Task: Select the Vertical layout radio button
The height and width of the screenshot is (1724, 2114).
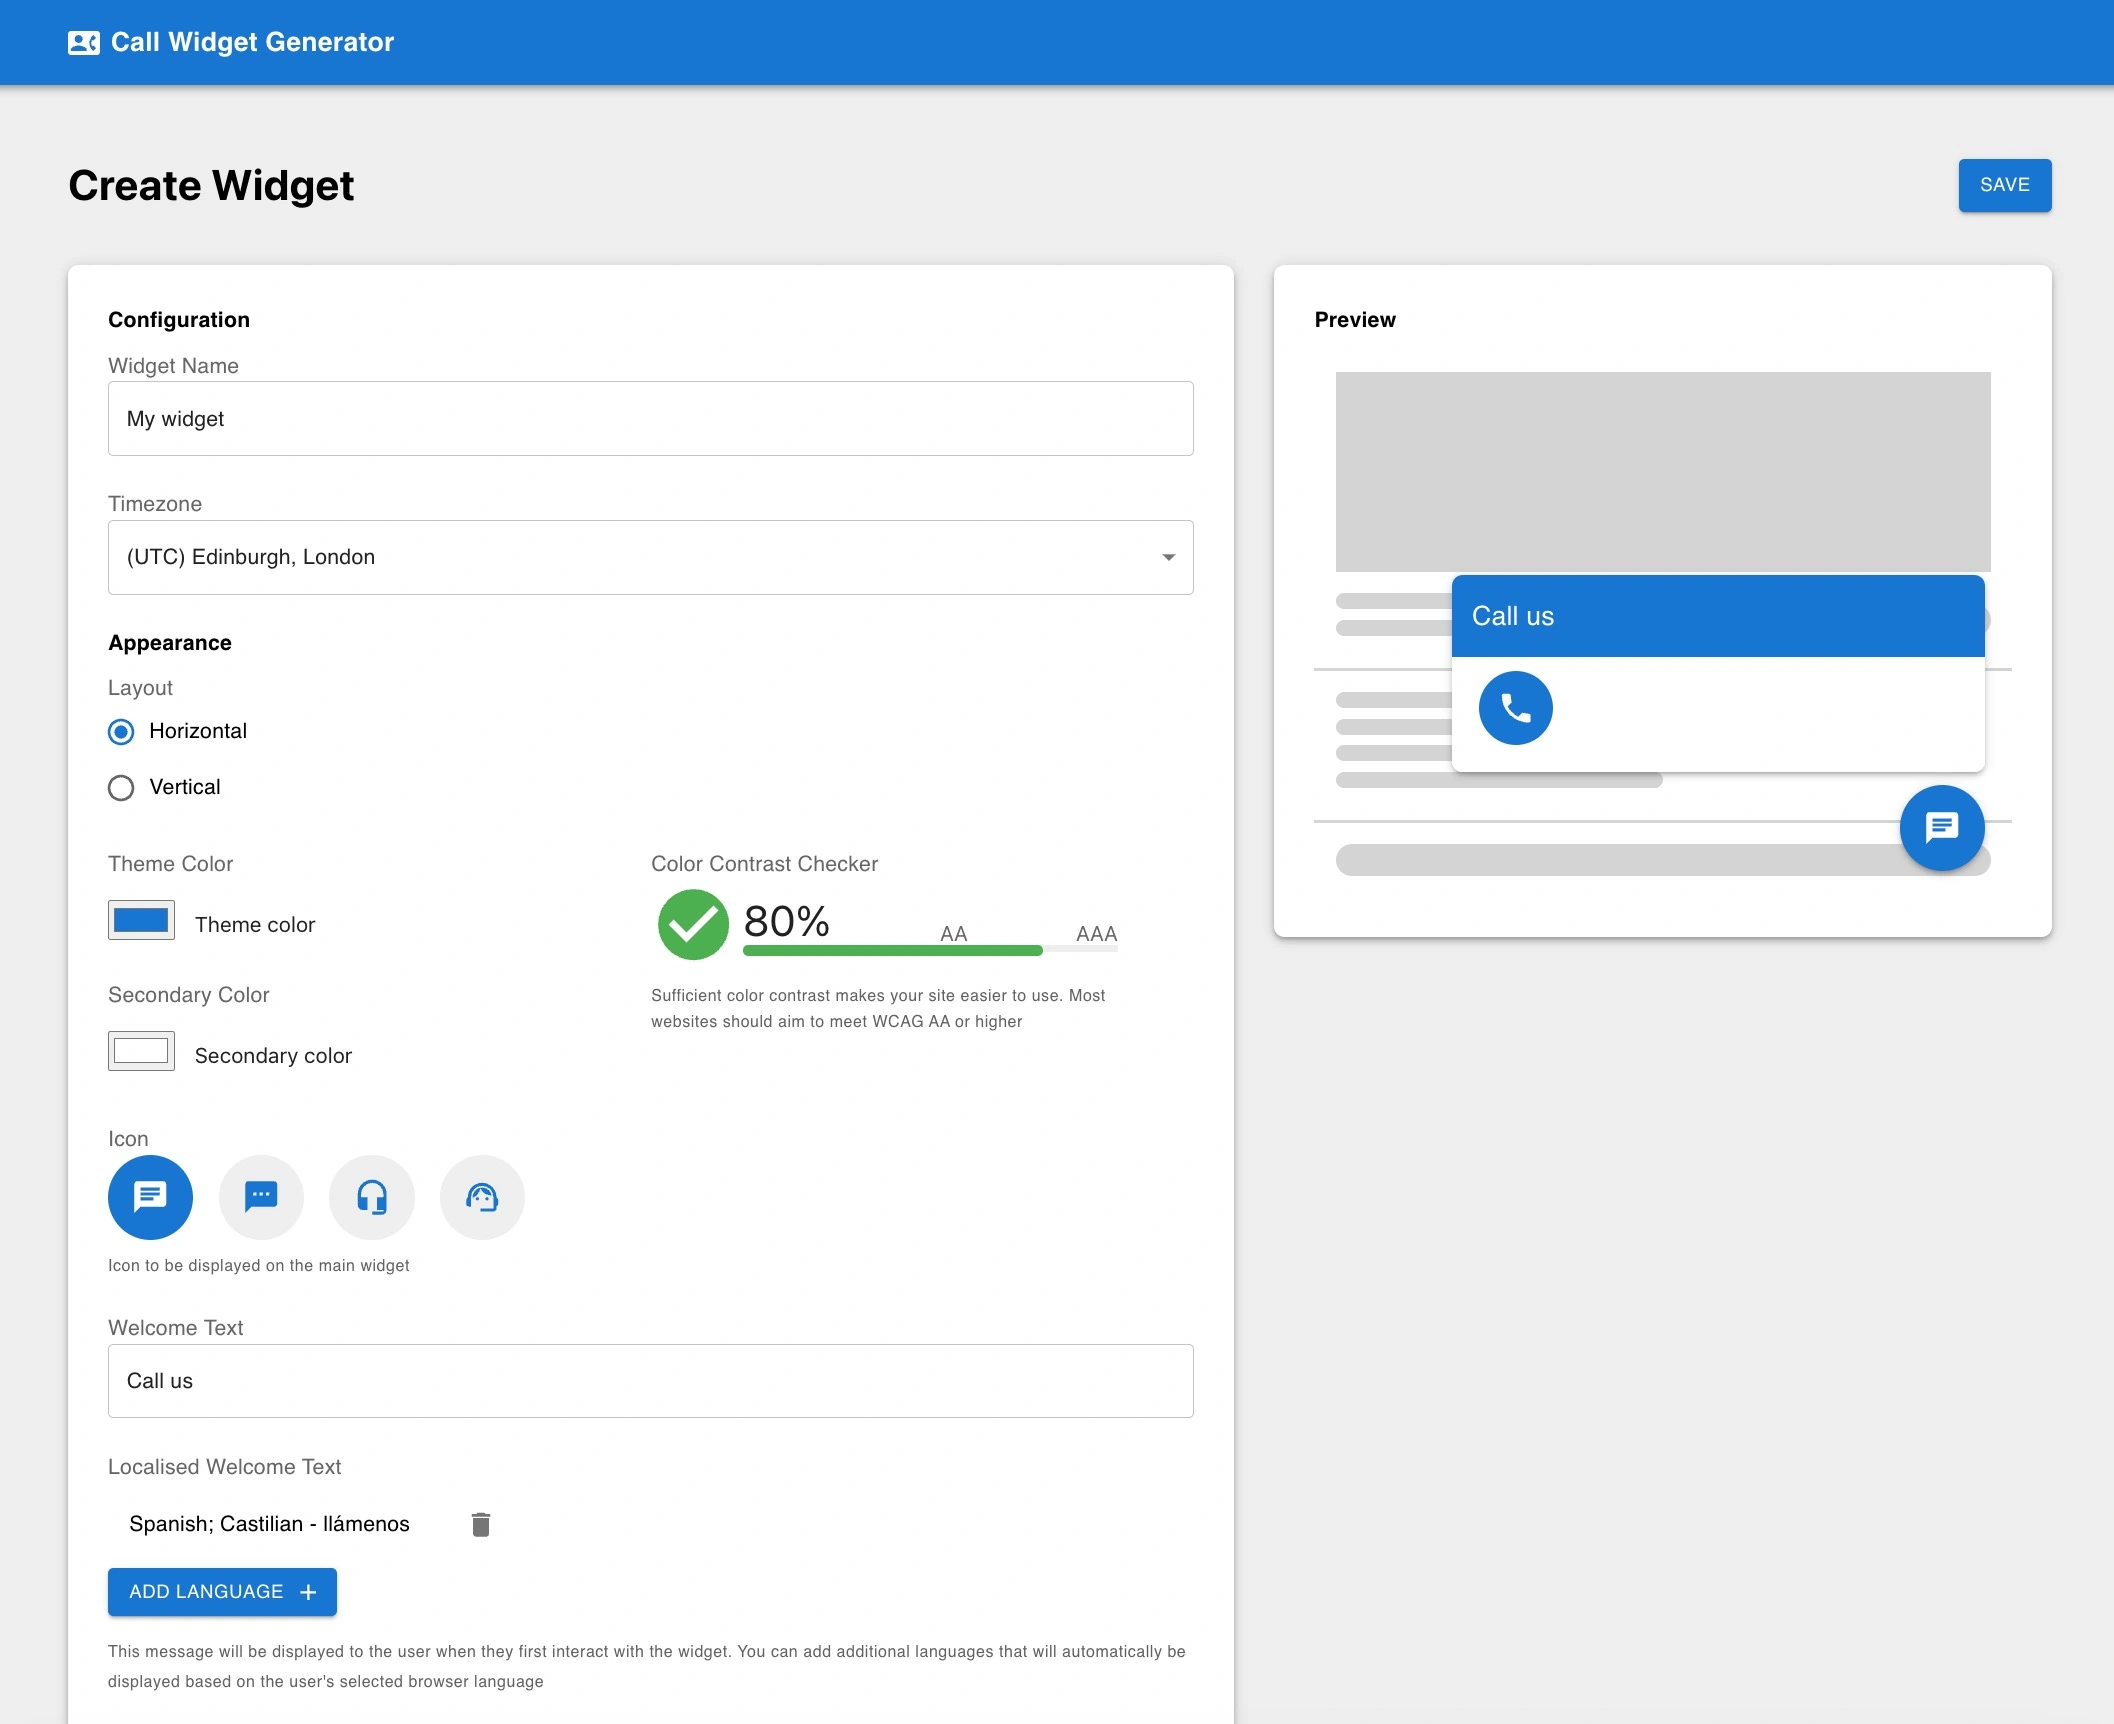Action: [x=123, y=787]
